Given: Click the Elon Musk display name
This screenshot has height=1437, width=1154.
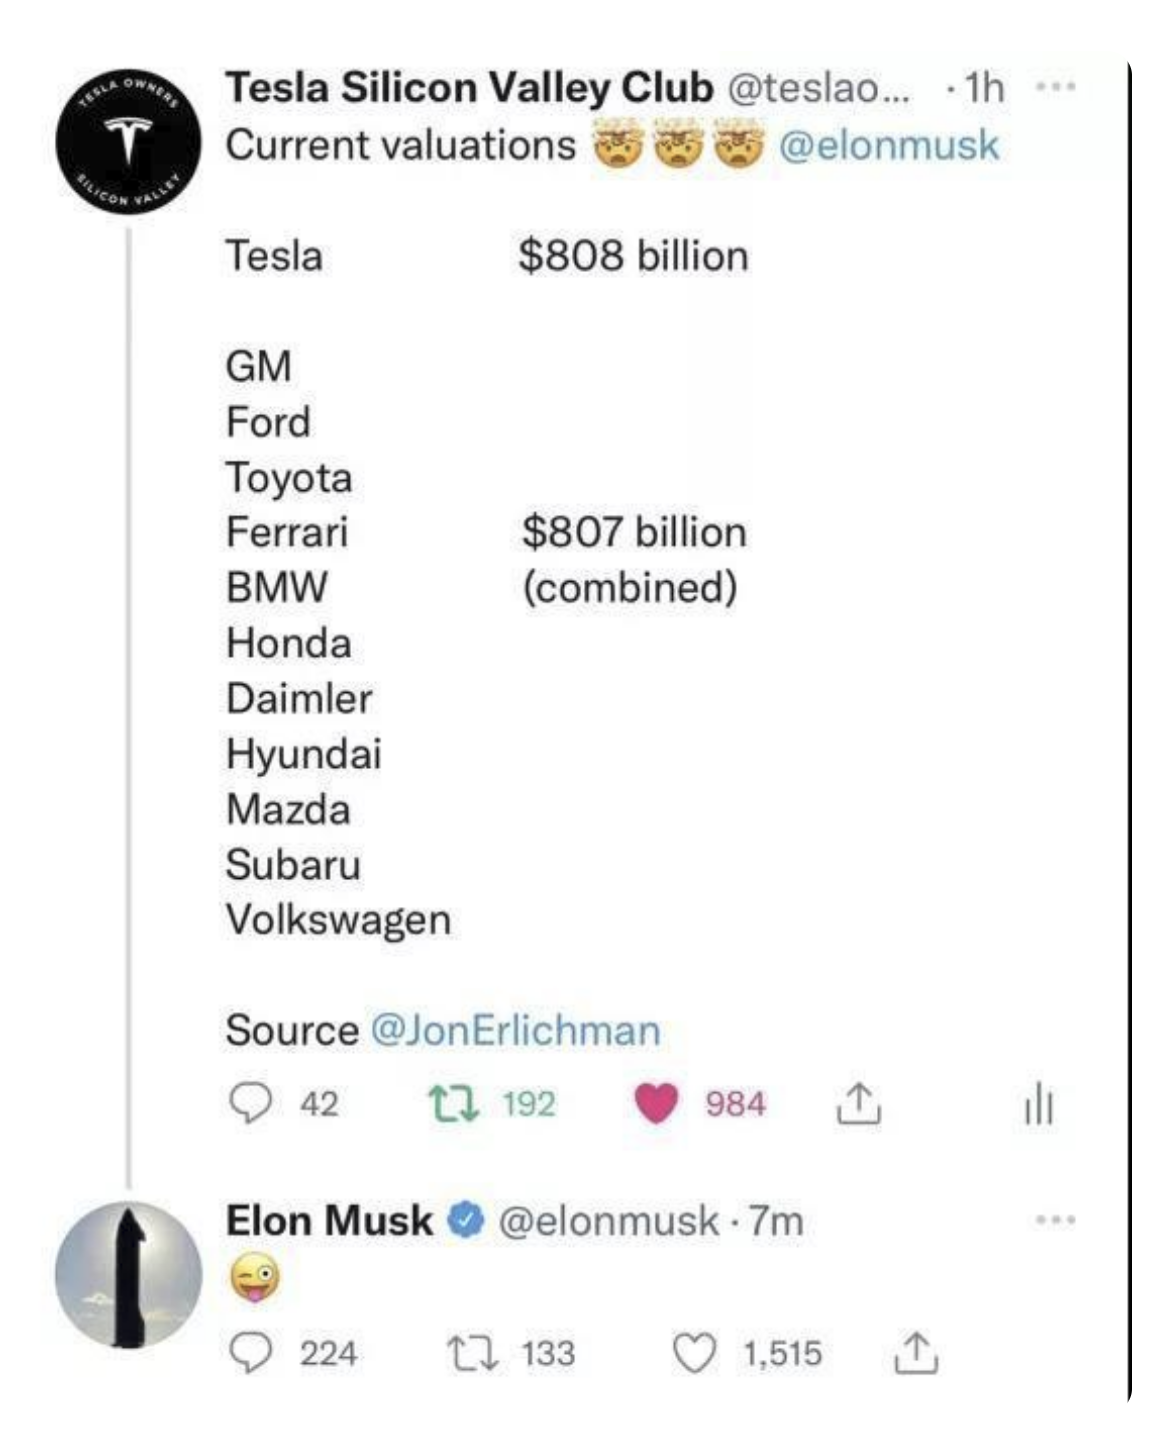Looking at the screenshot, I should [329, 1220].
